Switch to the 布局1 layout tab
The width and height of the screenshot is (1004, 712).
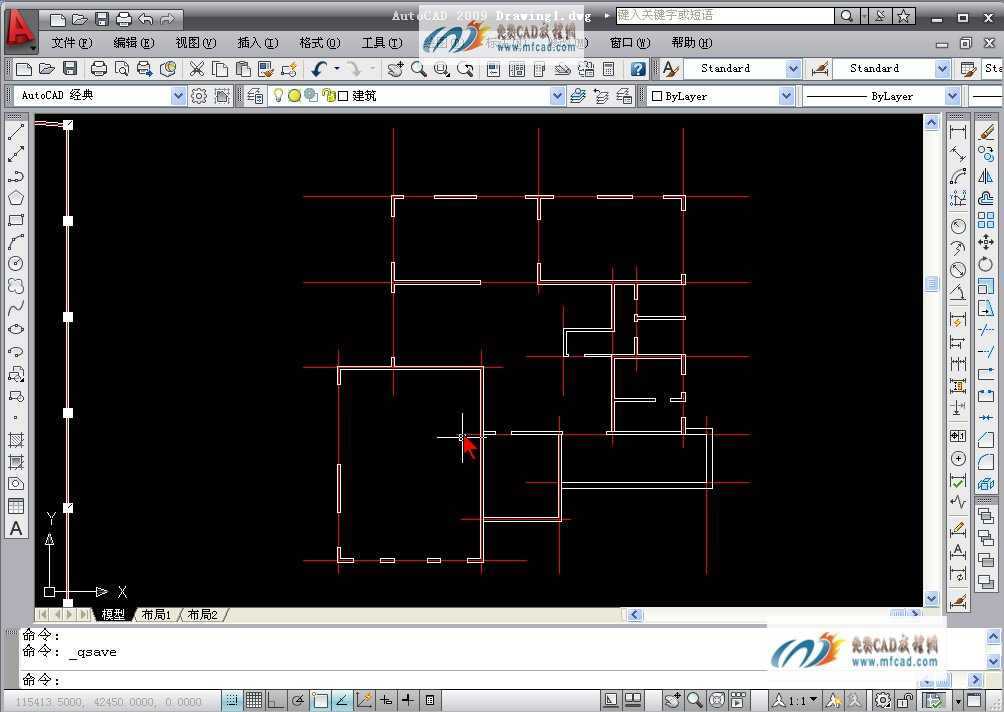[156, 615]
